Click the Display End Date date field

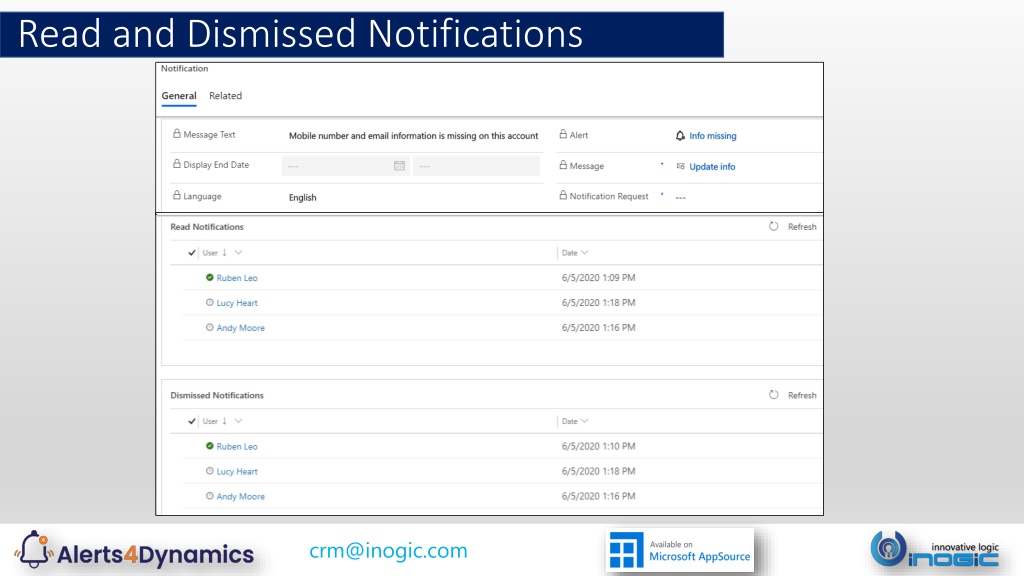point(345,166)
